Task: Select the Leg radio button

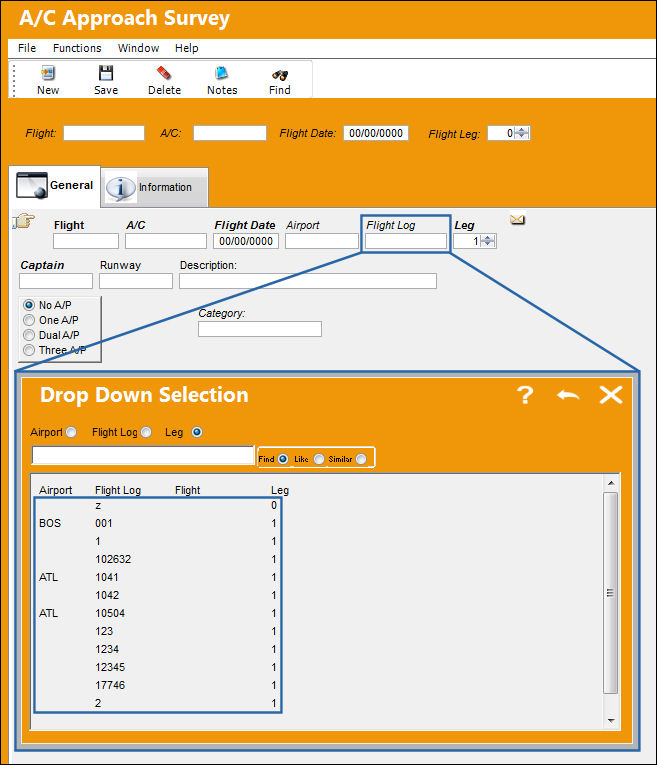Action: pyautogui.click(x=197, y=432)
